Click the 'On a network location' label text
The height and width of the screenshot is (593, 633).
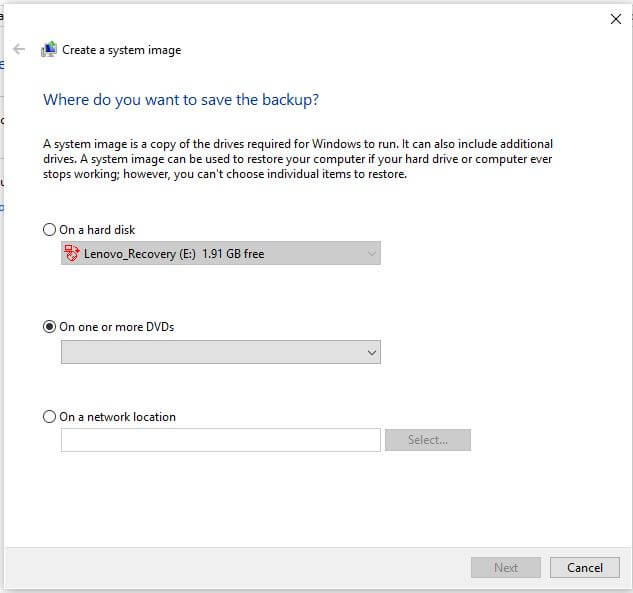click(x=117, y=417)
